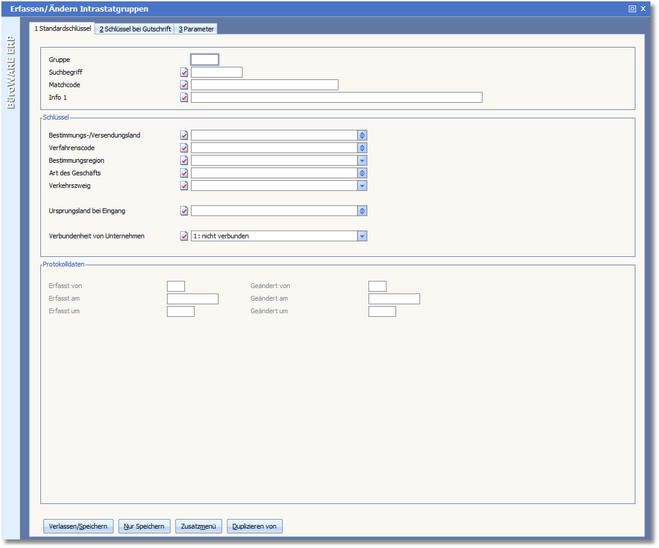Screen dimensions: 659x548
Task: Click the maximize icon in the title bar
Action: tap(632, 8)
